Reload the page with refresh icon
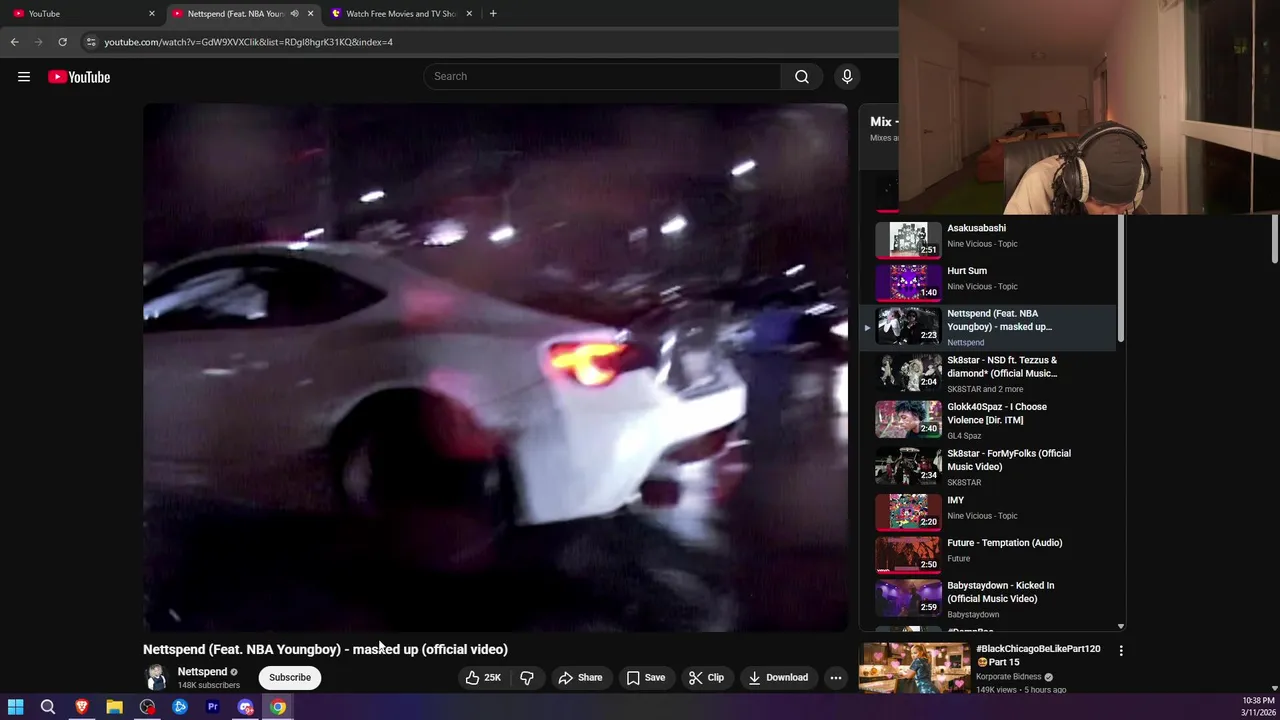 click(x=62, y=42)
